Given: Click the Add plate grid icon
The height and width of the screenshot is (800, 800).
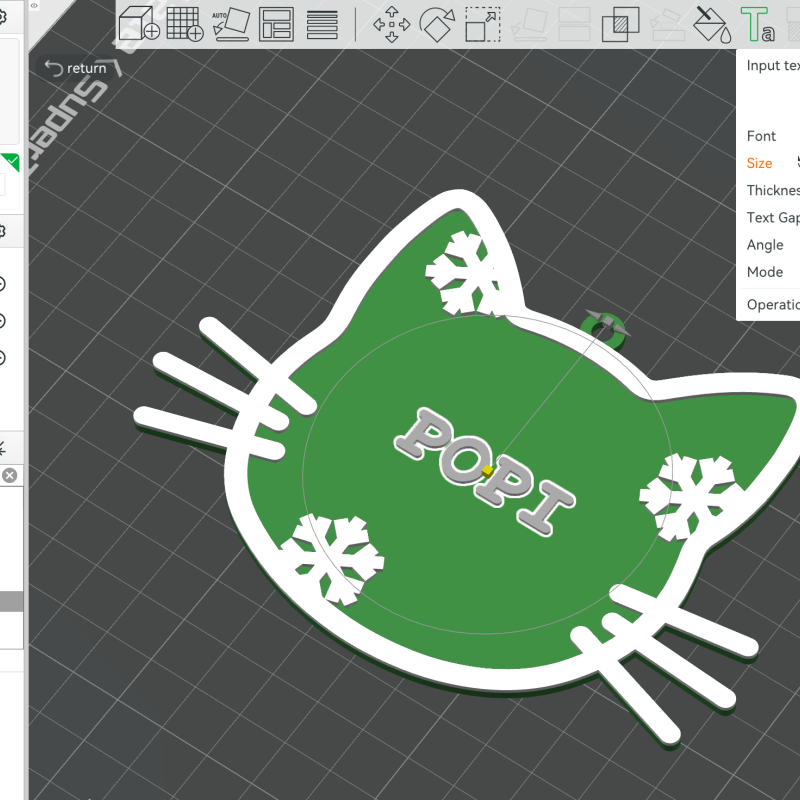Looking at the screenshot, I should (x=184, y=23).
